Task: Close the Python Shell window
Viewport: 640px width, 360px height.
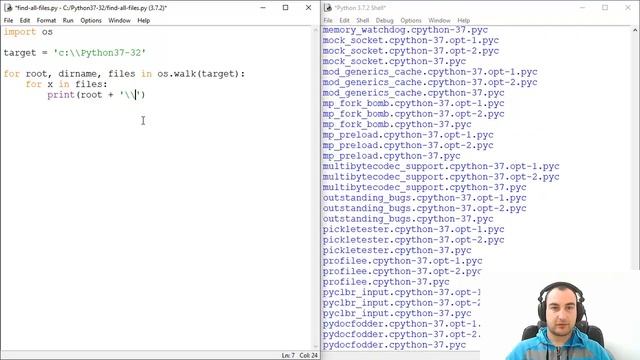Action: [x=628, y=8]
